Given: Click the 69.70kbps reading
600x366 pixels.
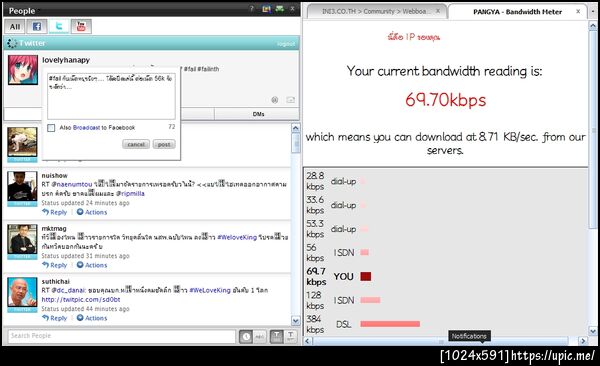Looking at the screenshot, I should pos(445,100).
